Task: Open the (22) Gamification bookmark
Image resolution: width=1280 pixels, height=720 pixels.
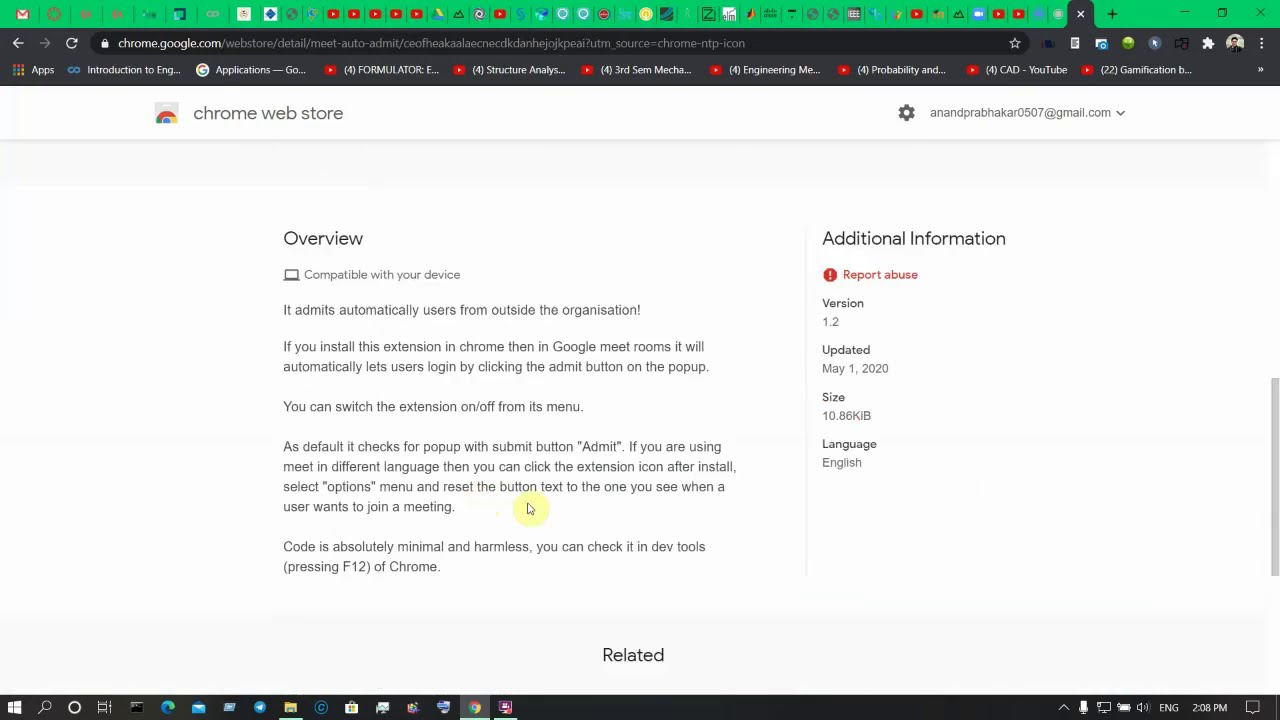Action: 1136,70
